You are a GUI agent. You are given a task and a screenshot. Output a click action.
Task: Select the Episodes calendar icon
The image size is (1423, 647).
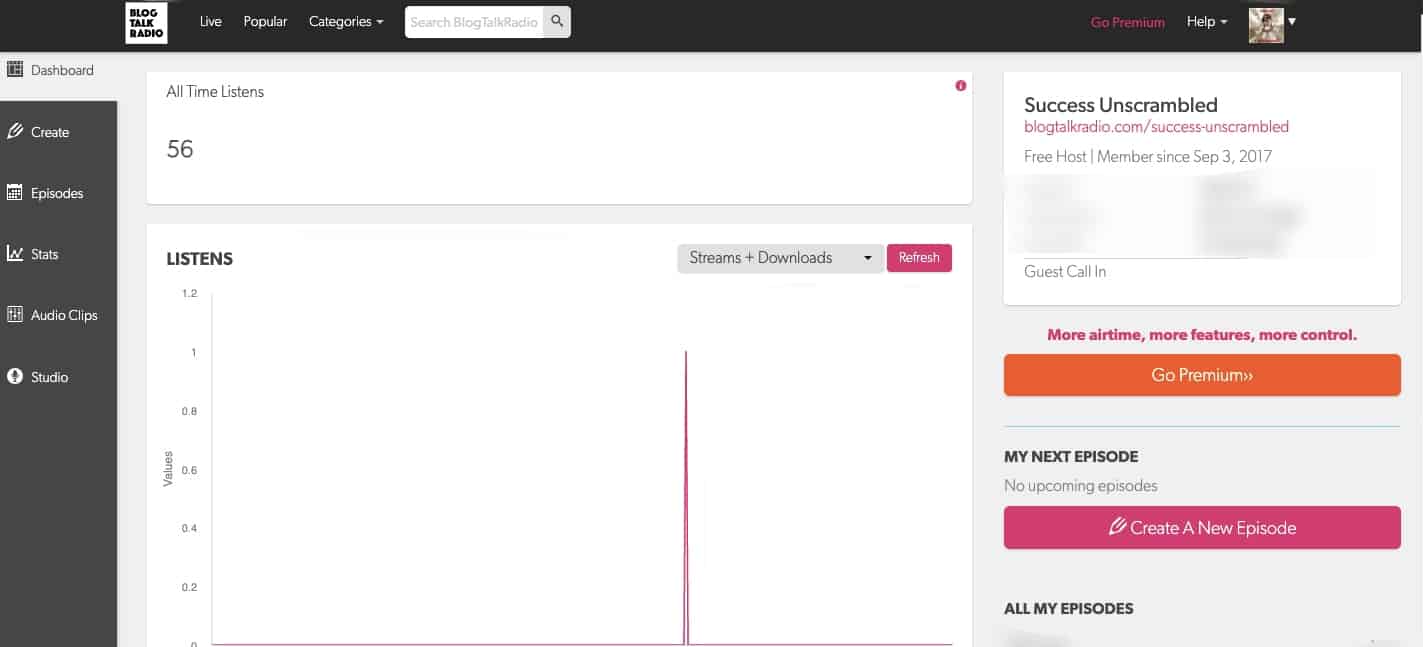pyautogui.click(x=15, y=192)
